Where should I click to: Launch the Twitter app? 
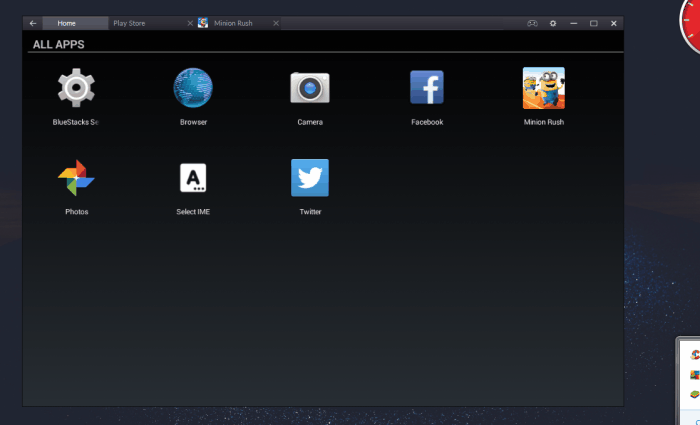310,178
